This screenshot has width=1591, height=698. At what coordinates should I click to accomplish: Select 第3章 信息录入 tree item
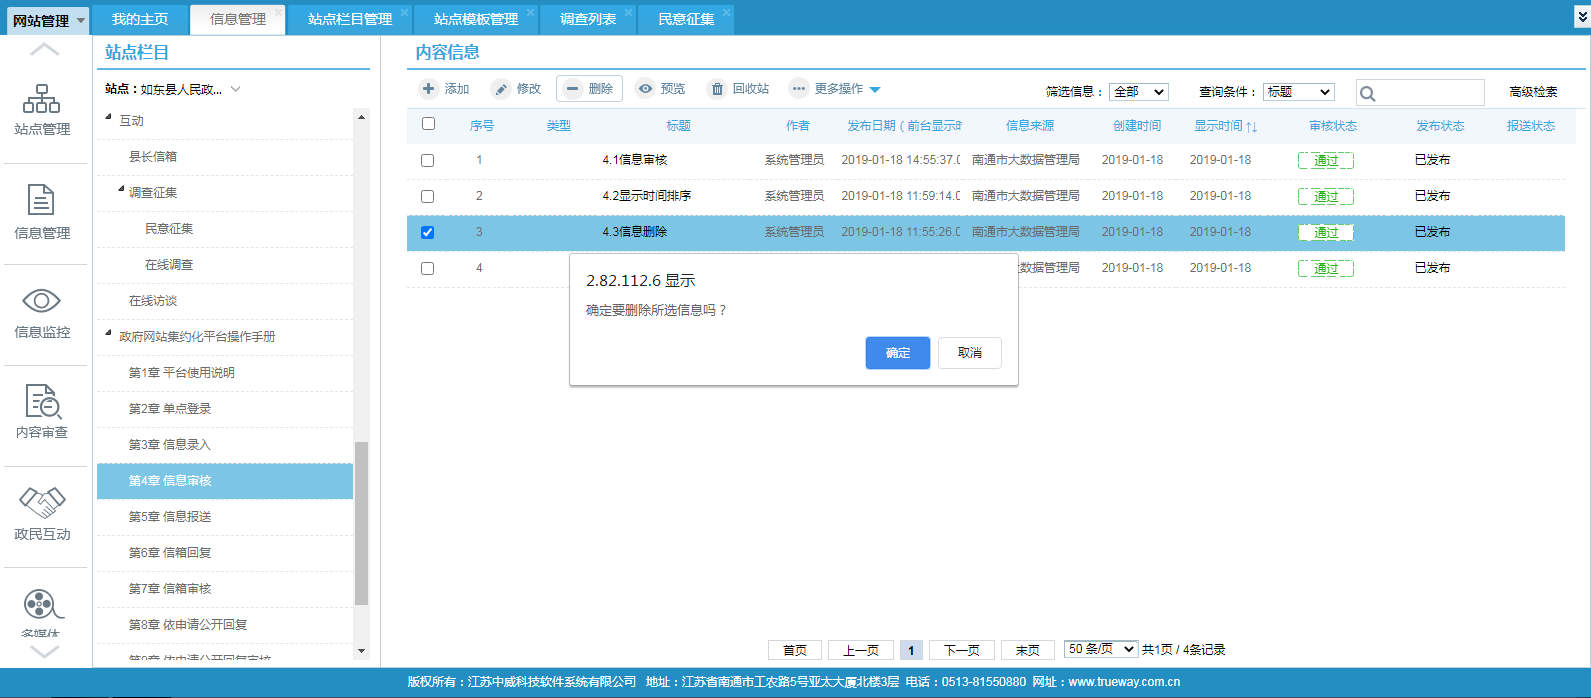coord(170,445)
